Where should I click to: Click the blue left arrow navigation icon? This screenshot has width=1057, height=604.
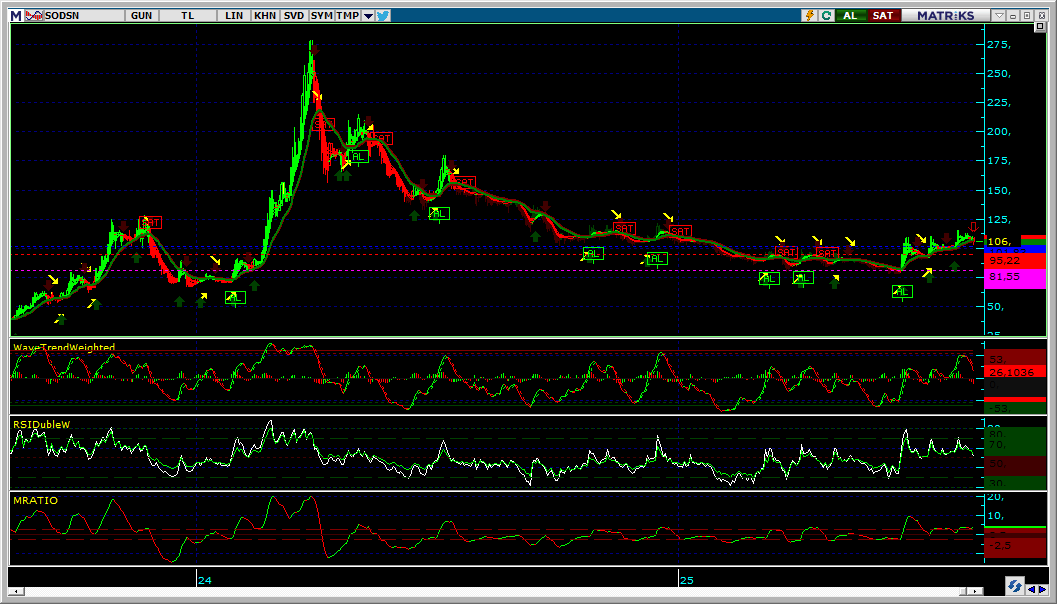point(1031,589)
